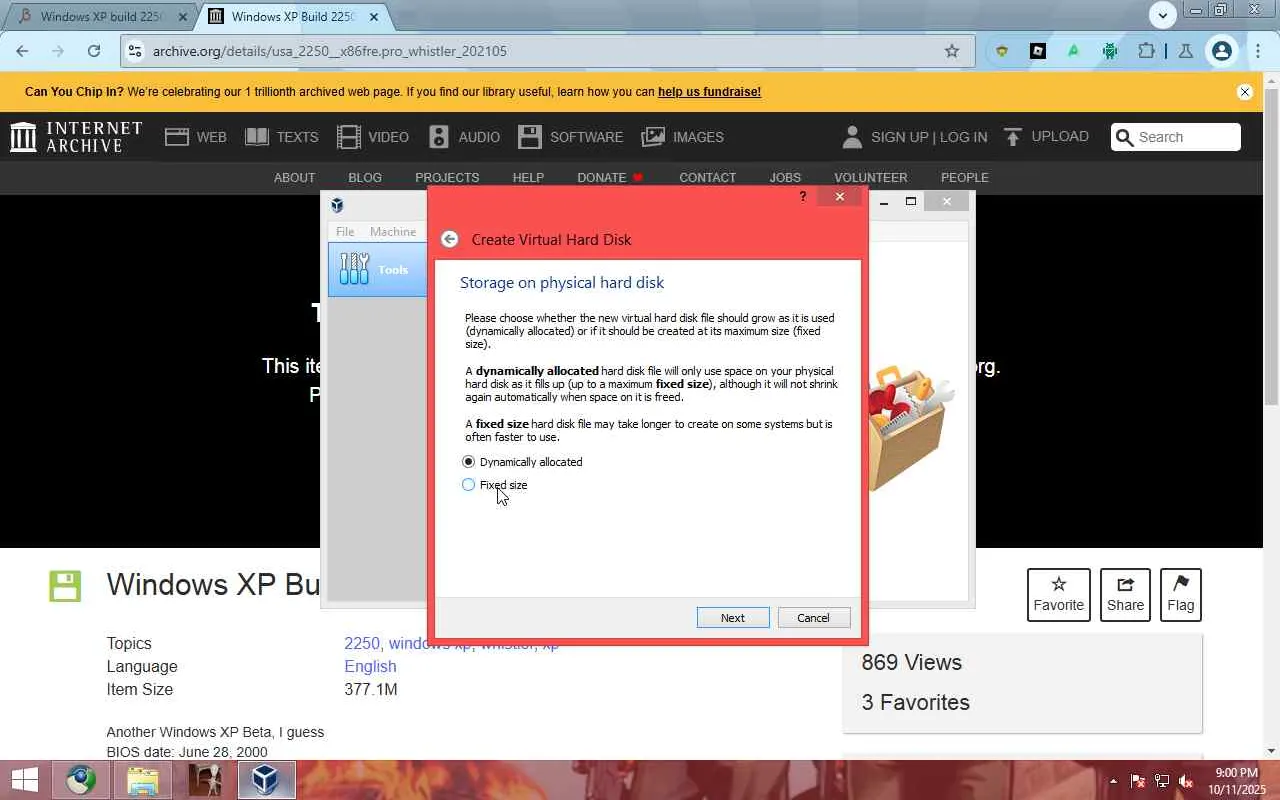Open the VOLUNTEER link
Screen dimensions: 1280x800
pos(871,177)
